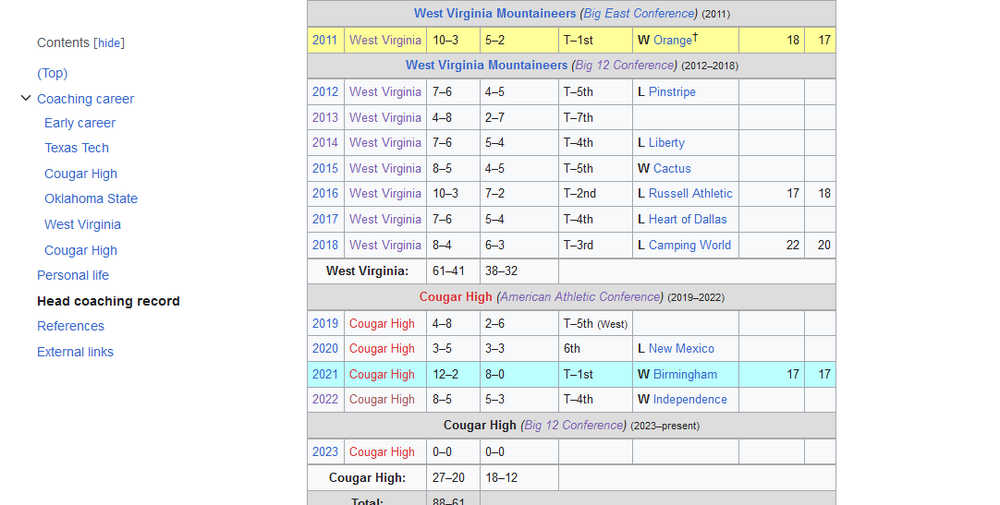Open the Russell Athletic bowl link

click(x=690, y=194)
